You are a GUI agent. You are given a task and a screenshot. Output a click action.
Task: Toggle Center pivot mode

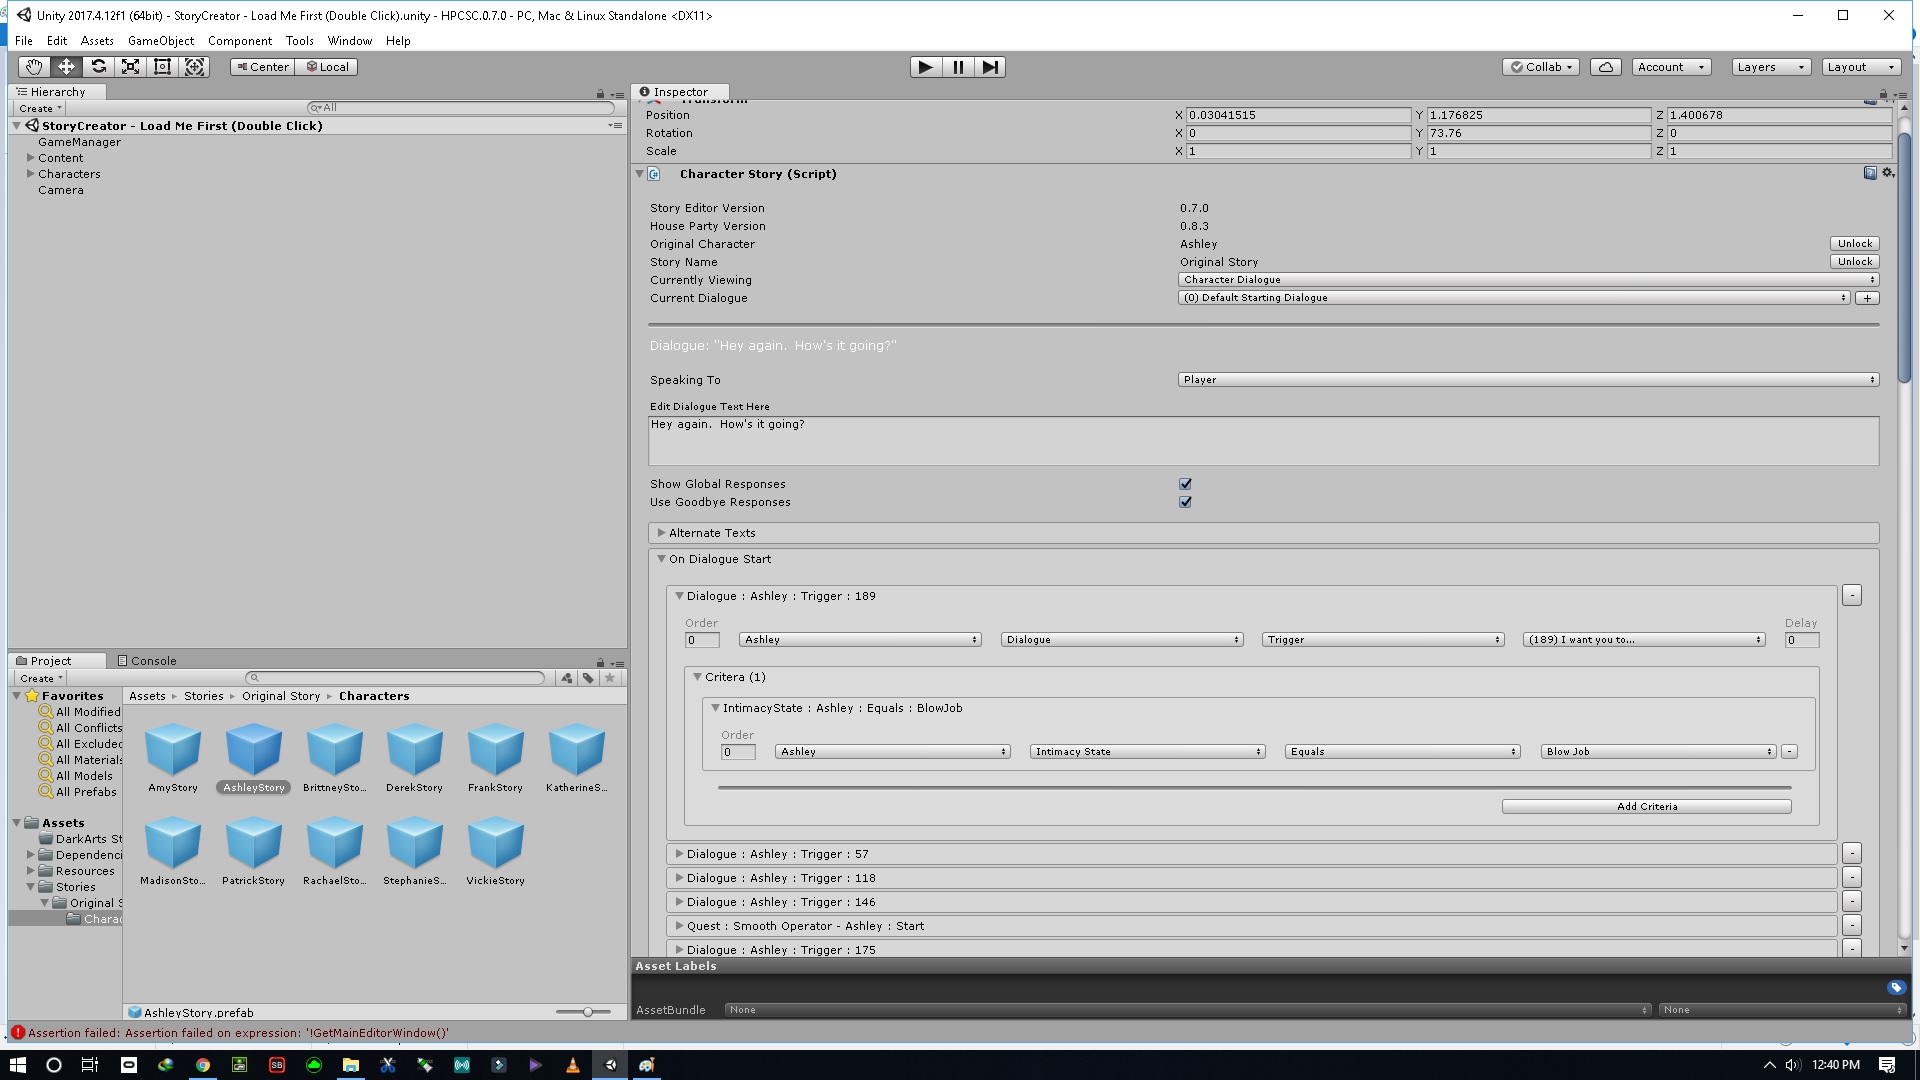coord(263,67)
